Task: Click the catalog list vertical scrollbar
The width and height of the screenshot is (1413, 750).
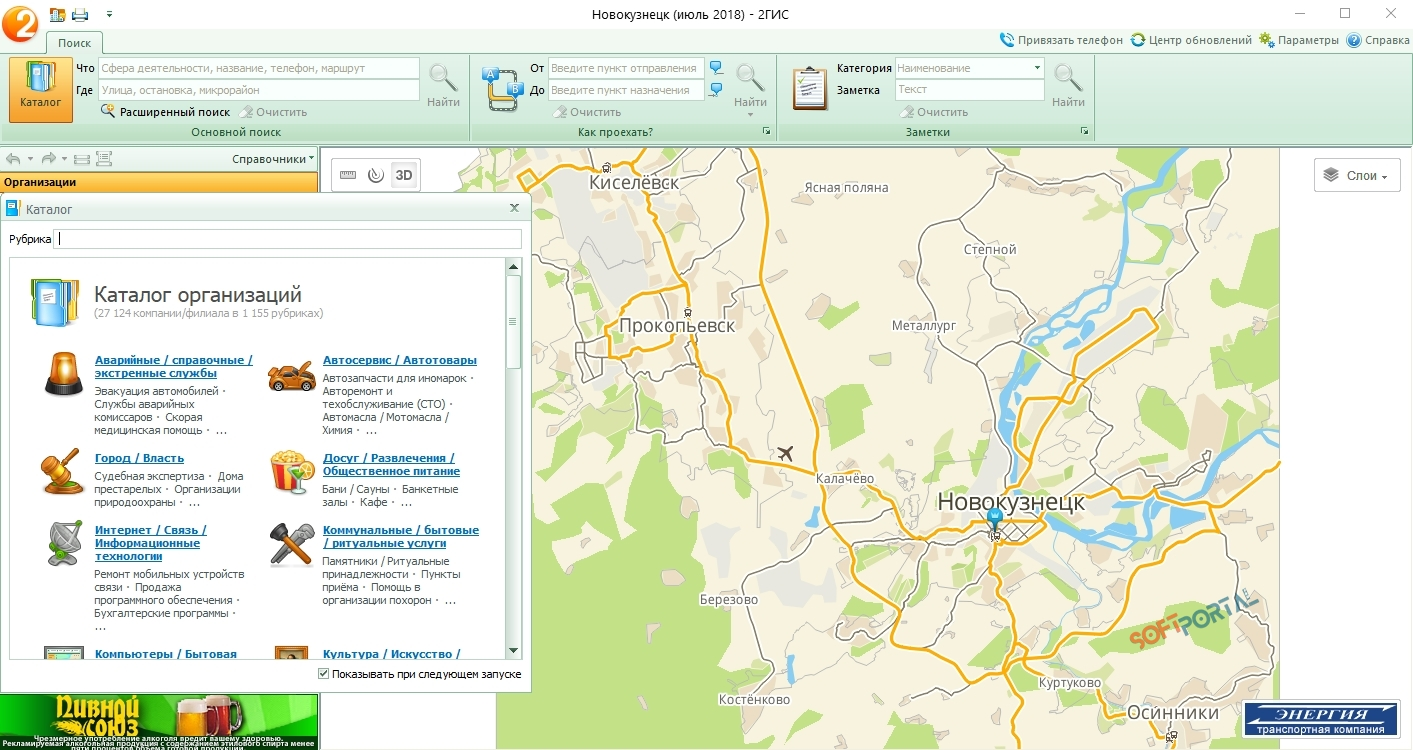Action: pyautogui.click(x=514, y=322)
